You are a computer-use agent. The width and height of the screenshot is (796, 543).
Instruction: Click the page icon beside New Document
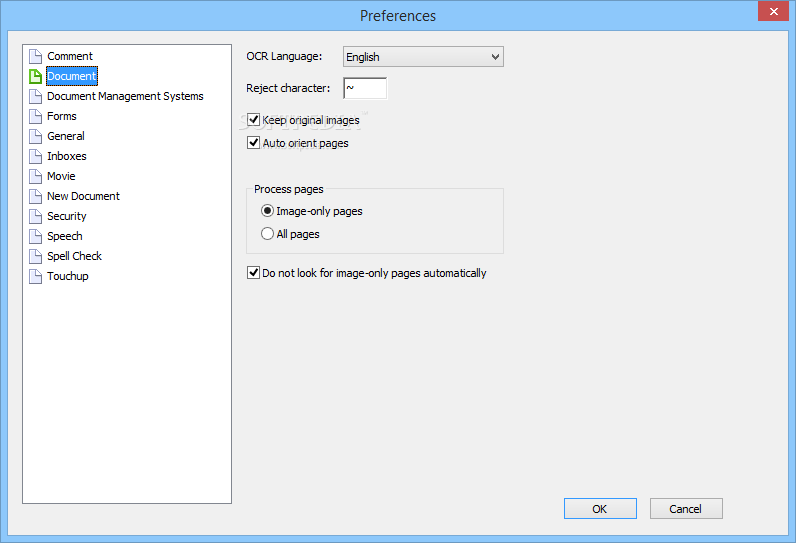pos(35,196)
